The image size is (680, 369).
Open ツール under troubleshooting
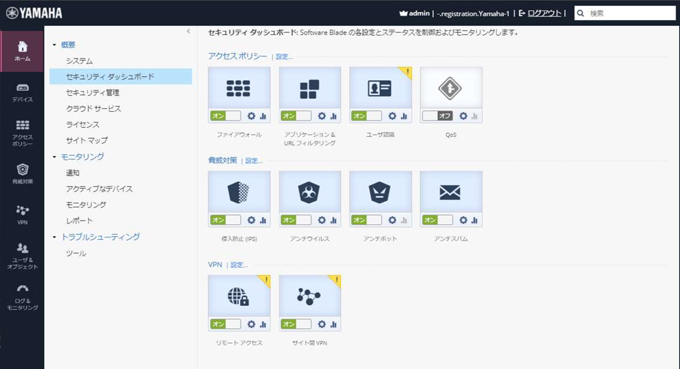click(76, 253)
